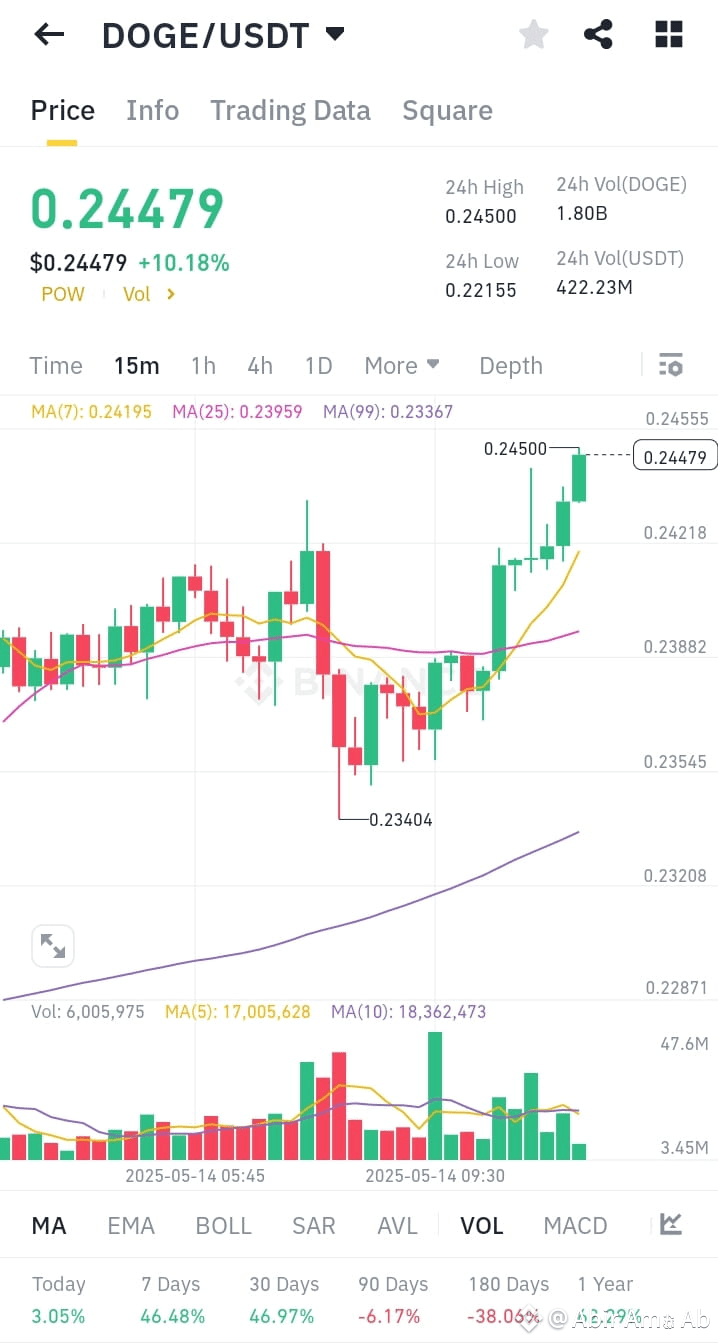Open the POW category tag
Viewport: 718px width, 1344px height.
tap(62, 294)
